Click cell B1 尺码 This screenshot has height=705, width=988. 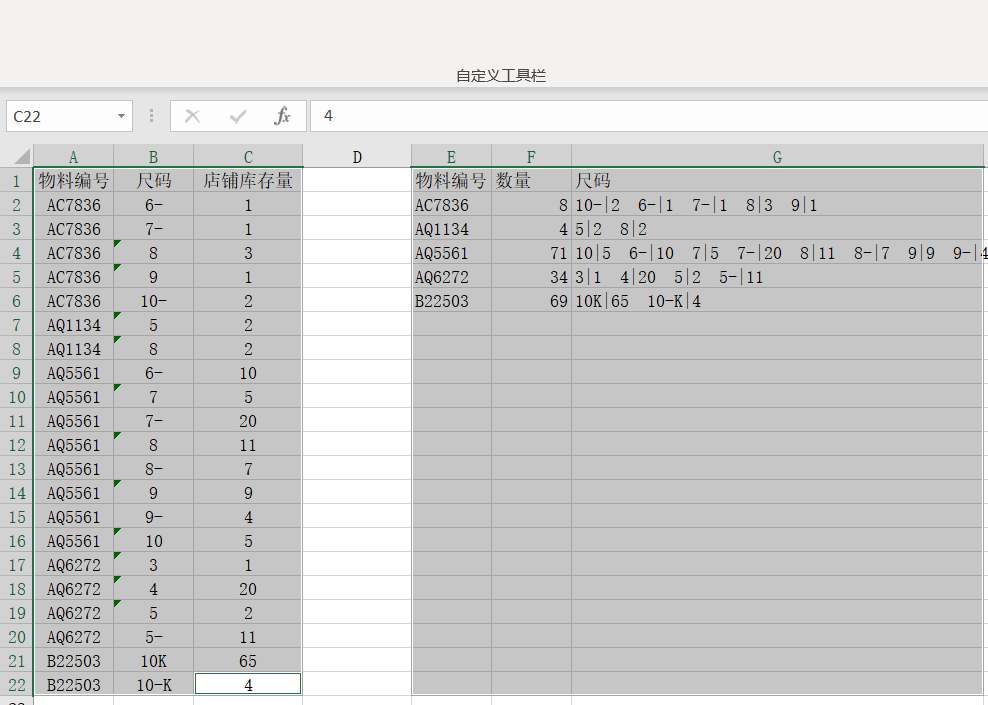coord(153,181)
